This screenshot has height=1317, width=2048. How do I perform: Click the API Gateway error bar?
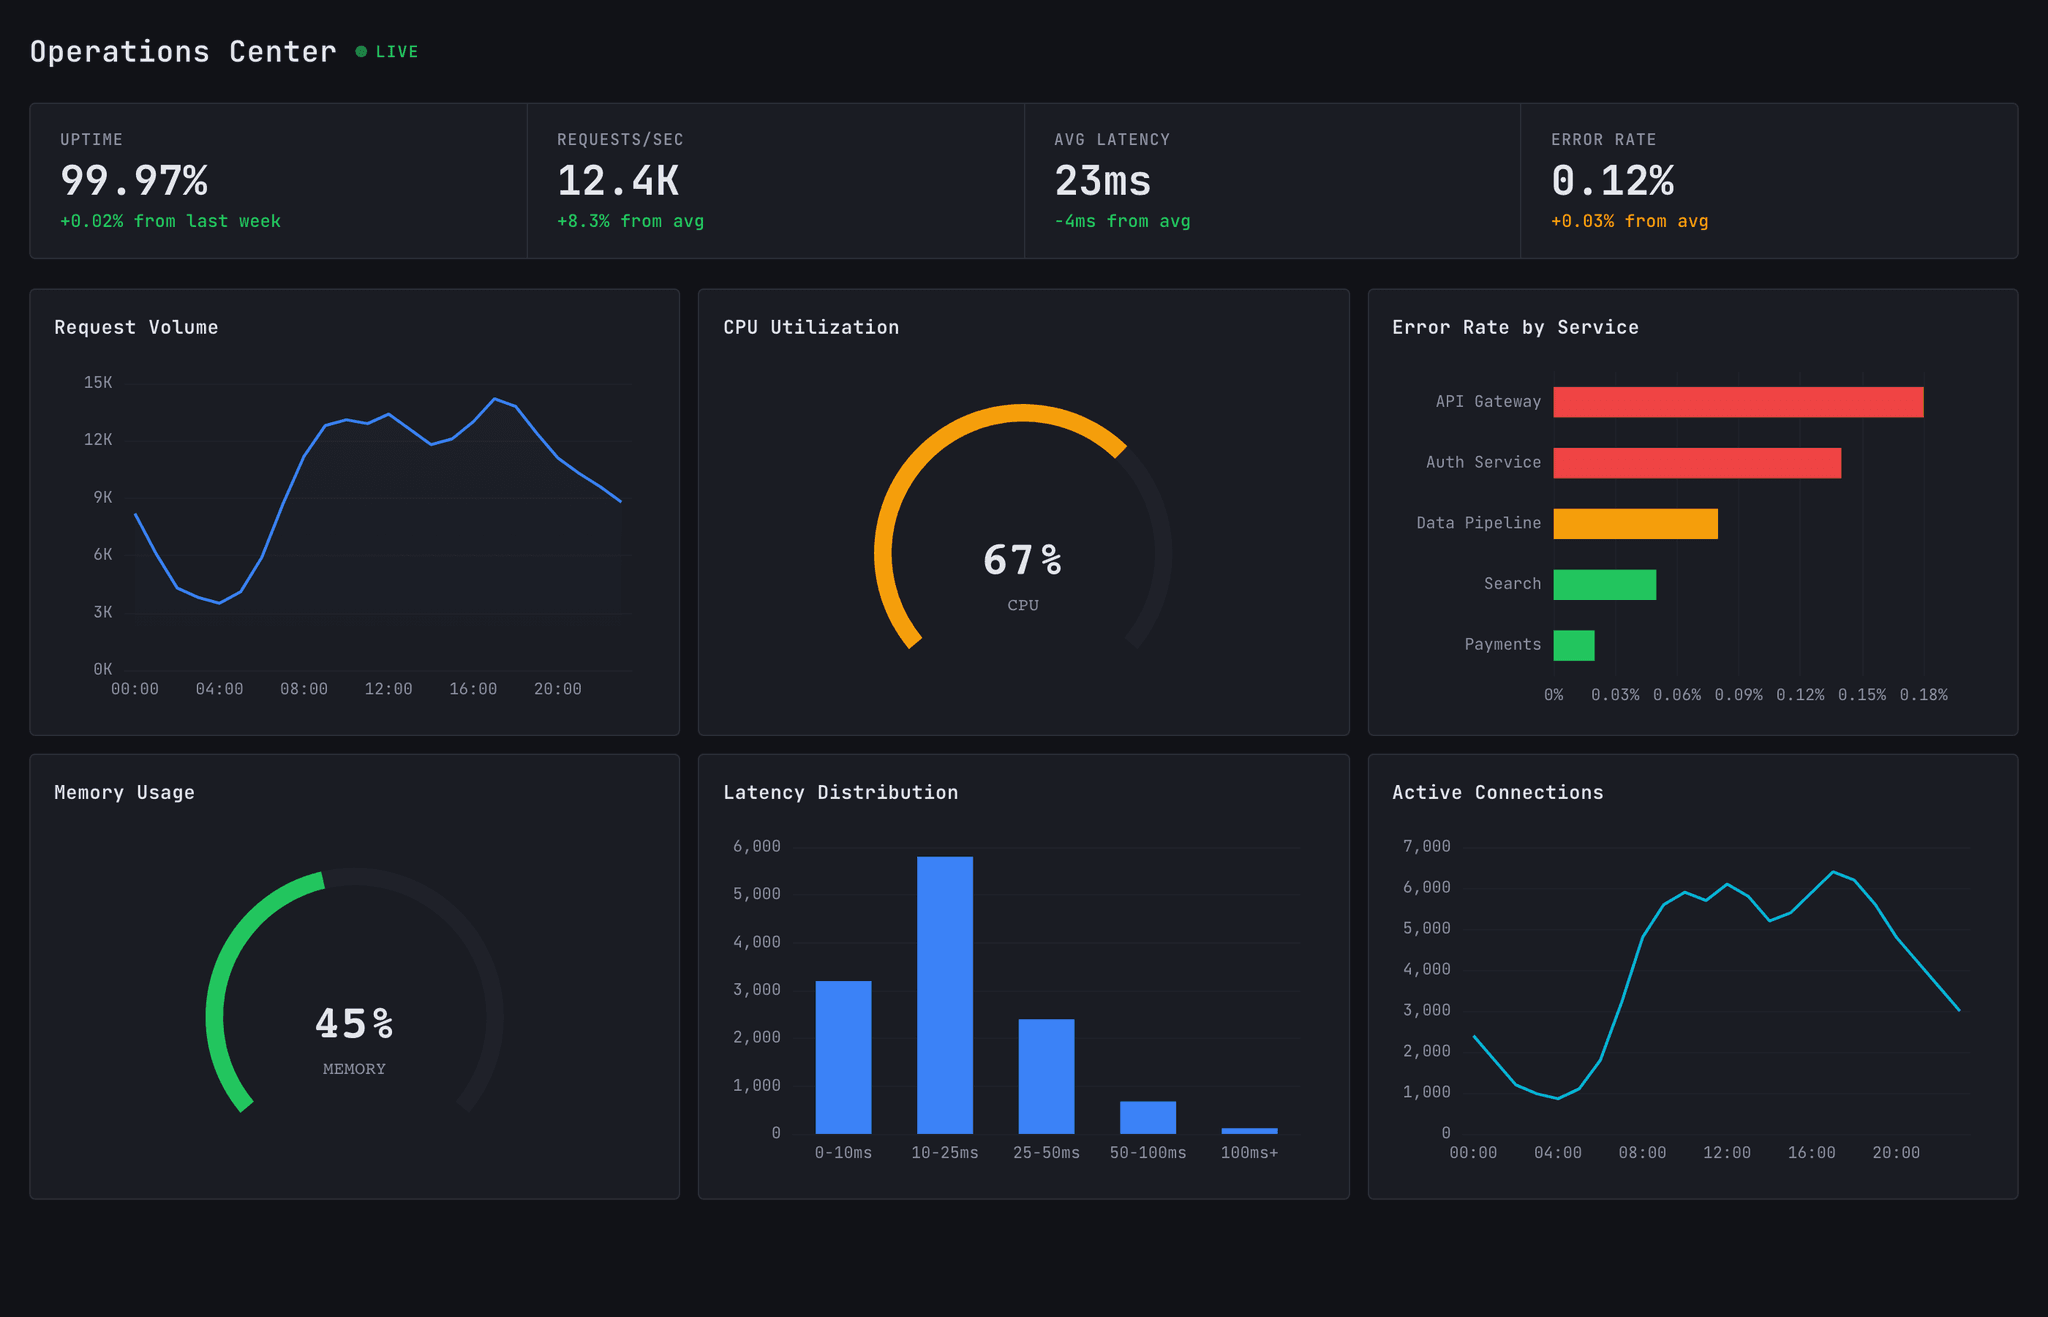1737,401
